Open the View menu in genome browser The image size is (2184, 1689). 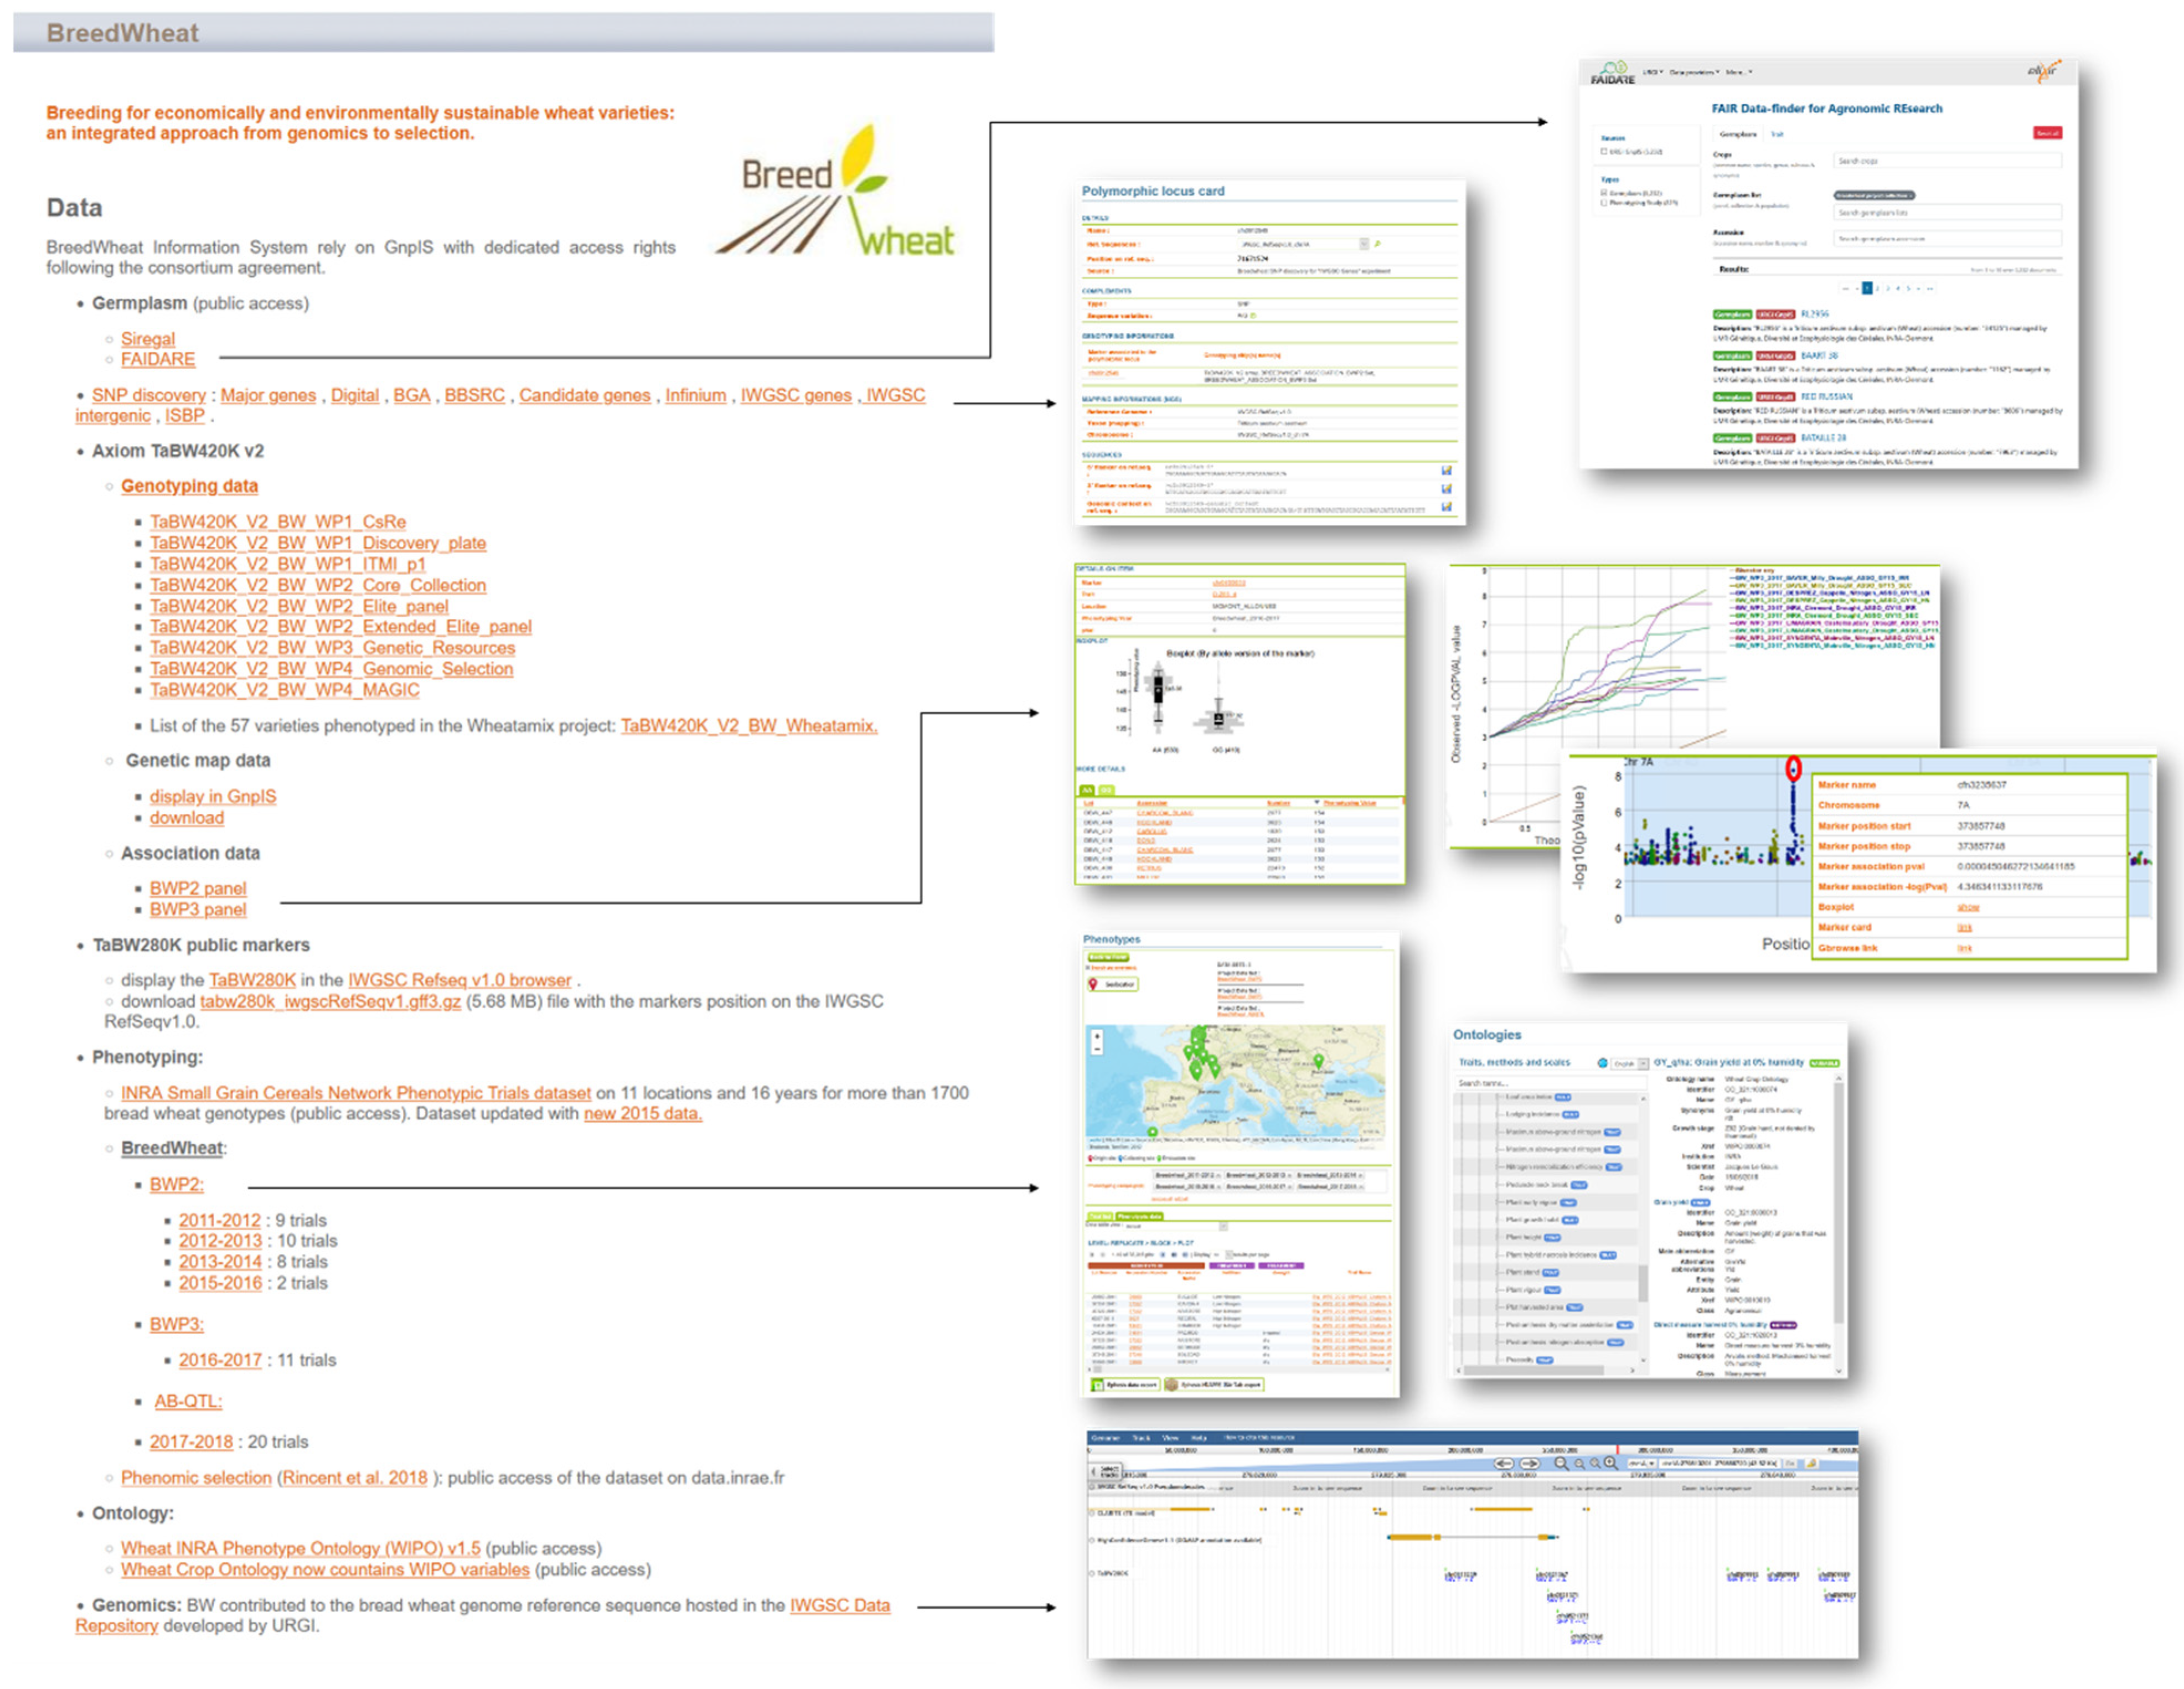tap(1170, 1438)
